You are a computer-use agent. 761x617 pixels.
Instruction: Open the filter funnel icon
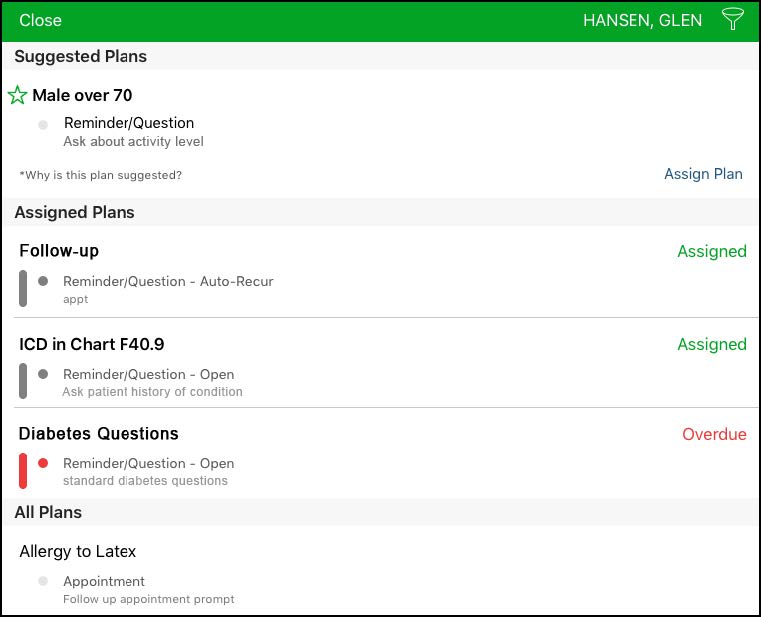[732, 19]
